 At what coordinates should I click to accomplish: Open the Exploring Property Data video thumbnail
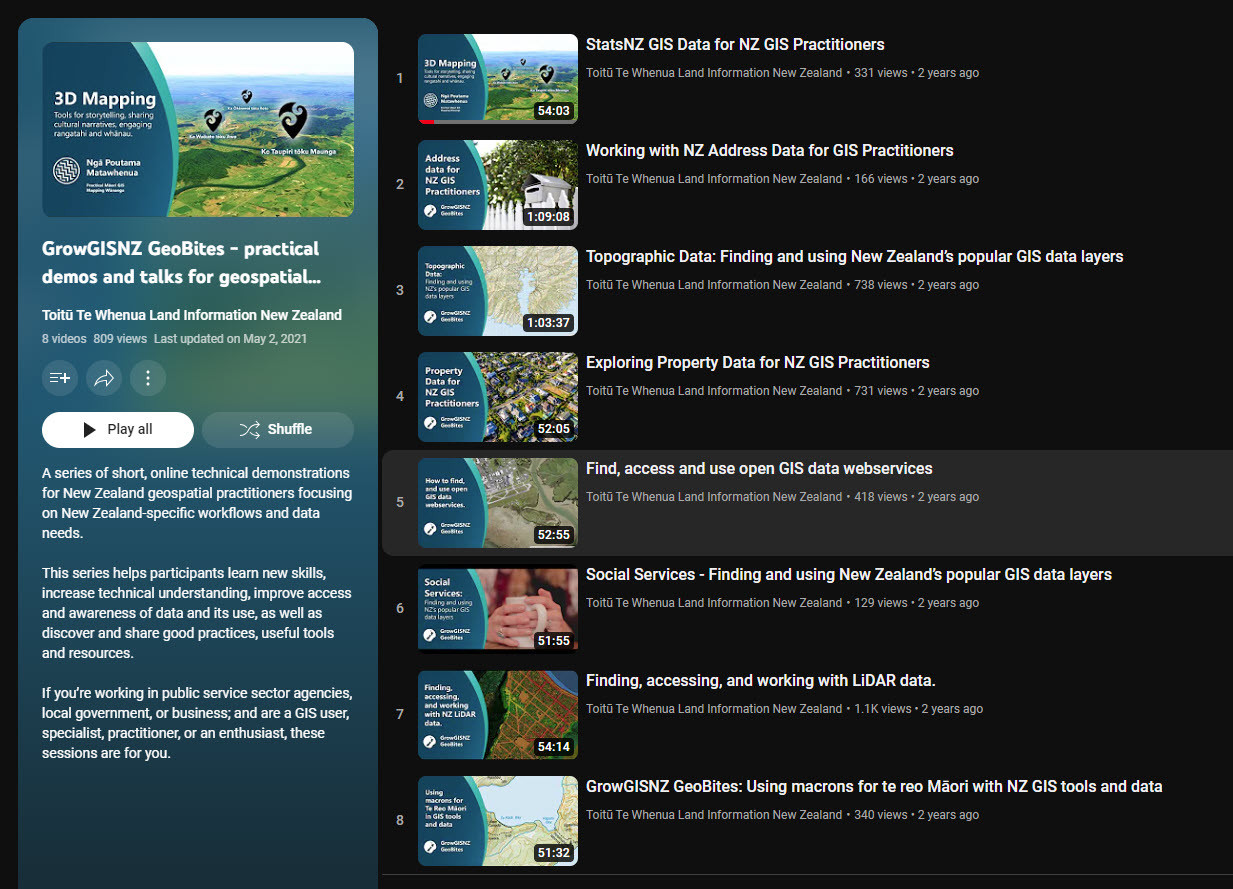coord(498,397)
